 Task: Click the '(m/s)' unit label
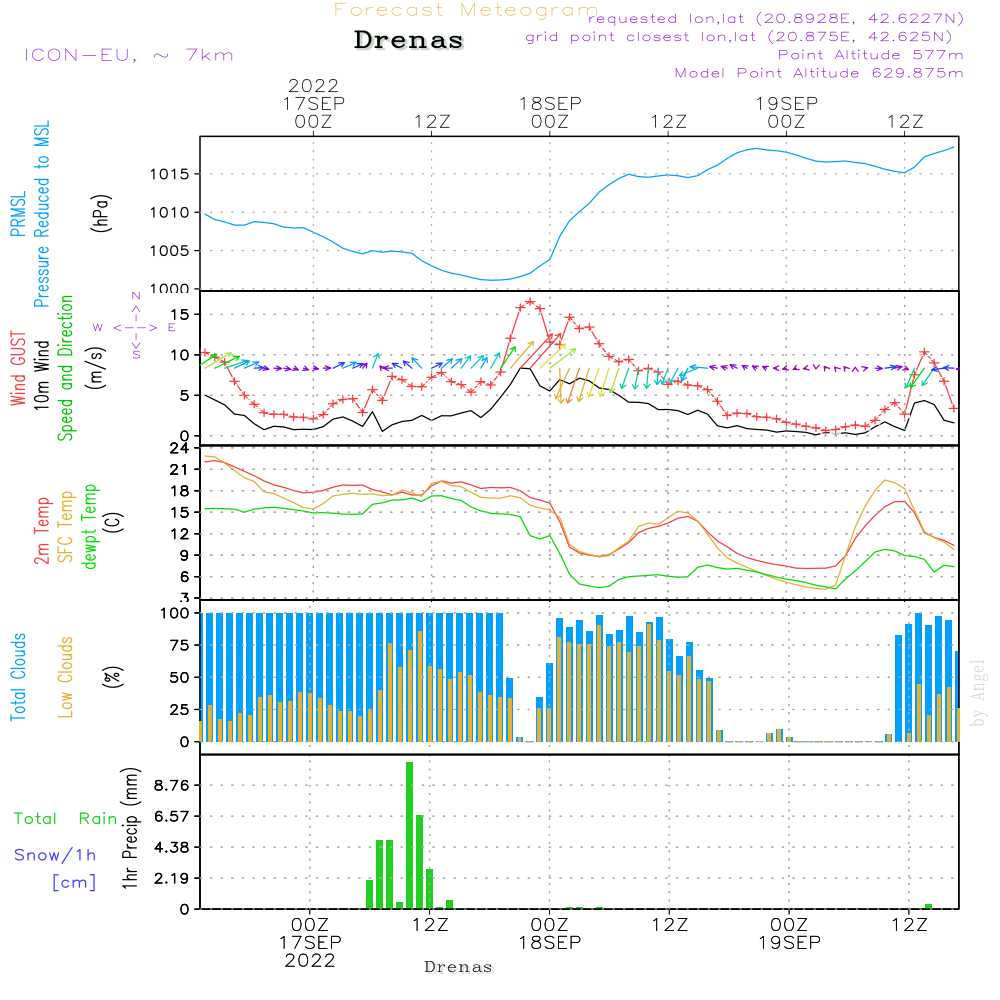pyautogui.click(x=95, y=368)
